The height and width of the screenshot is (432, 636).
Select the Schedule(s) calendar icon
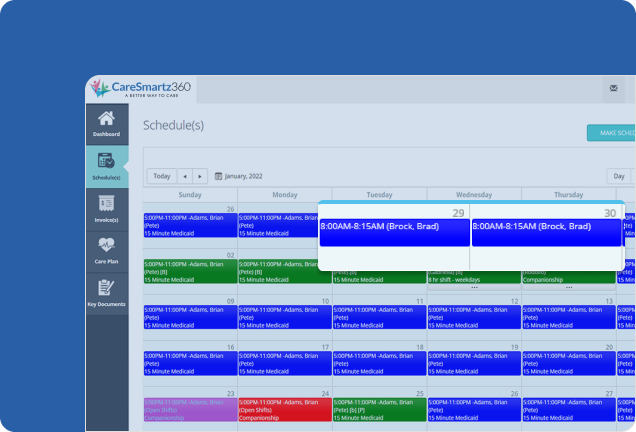tap(106, 161)
